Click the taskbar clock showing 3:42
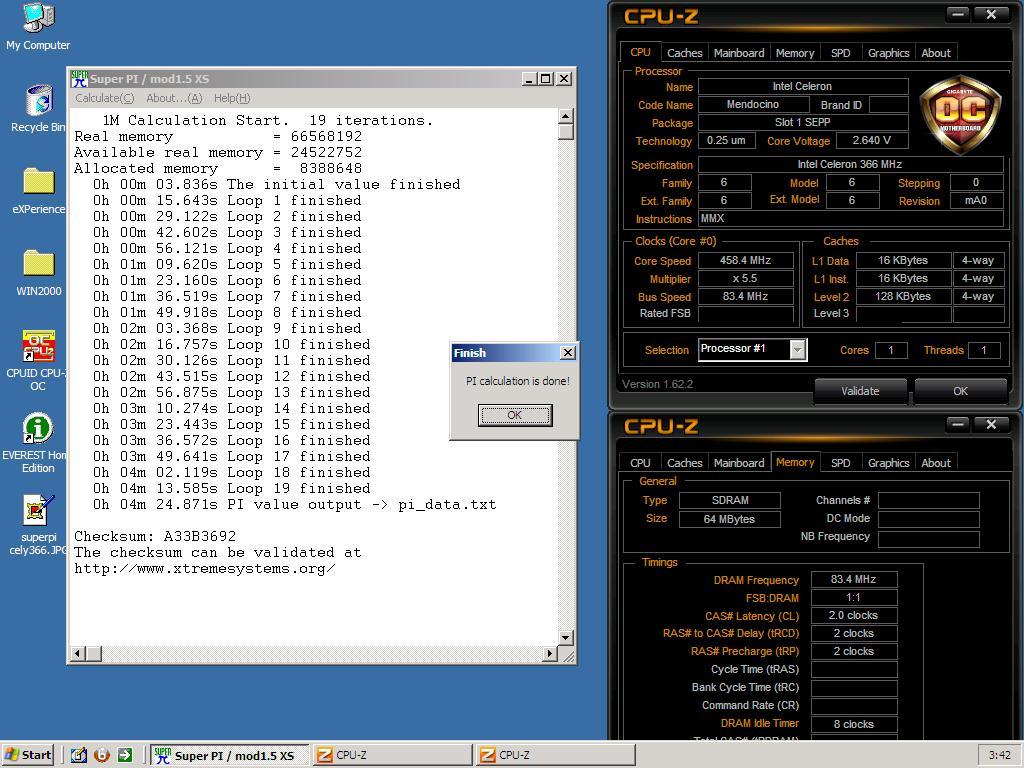Screen dimensions: 1024x768 999,755
